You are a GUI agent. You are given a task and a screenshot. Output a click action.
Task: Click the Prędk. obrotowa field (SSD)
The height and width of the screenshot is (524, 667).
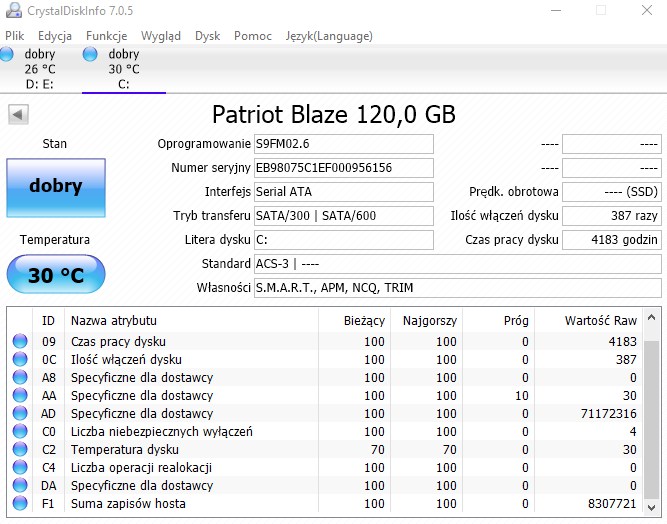pos(612,192)
